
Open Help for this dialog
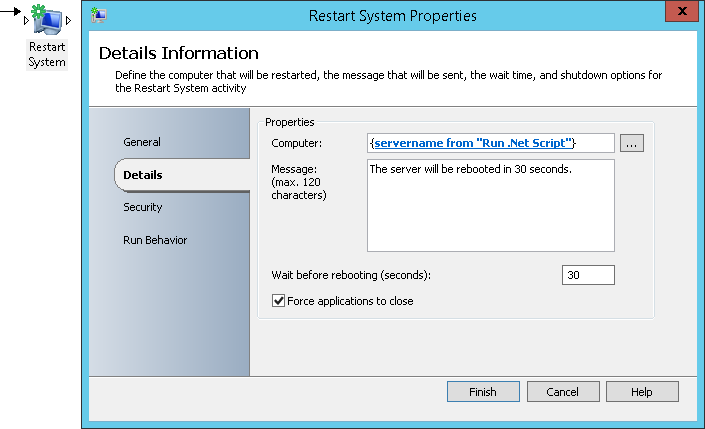coord(642,392)
